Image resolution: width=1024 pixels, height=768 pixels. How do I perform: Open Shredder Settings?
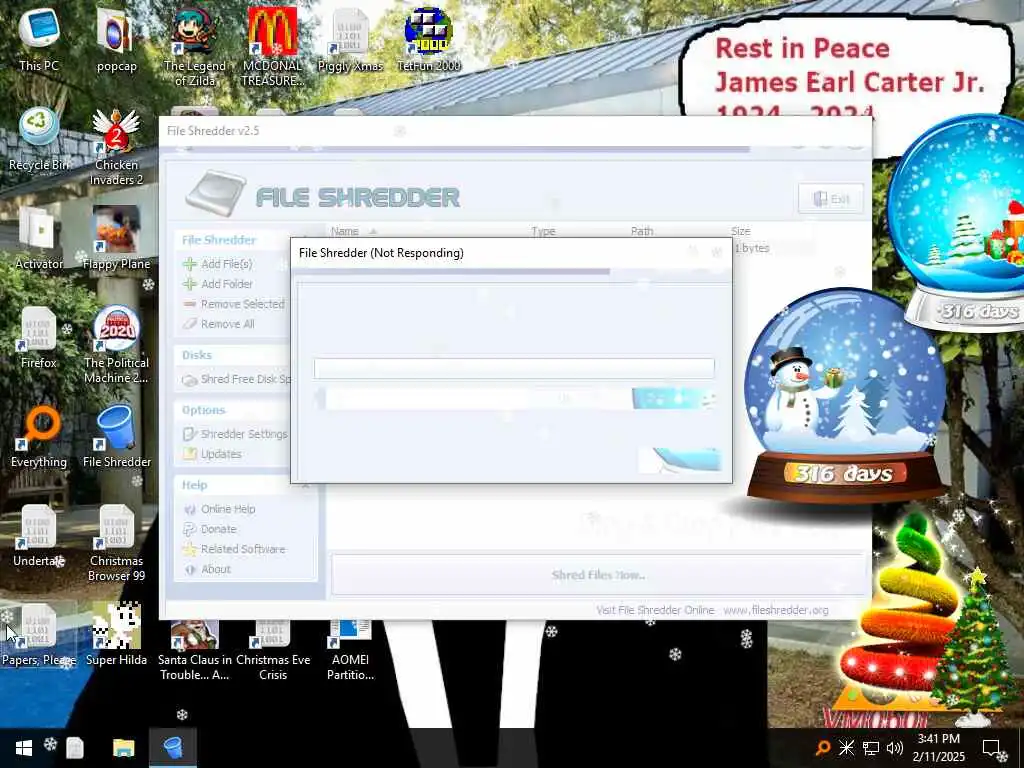(235, 434)
